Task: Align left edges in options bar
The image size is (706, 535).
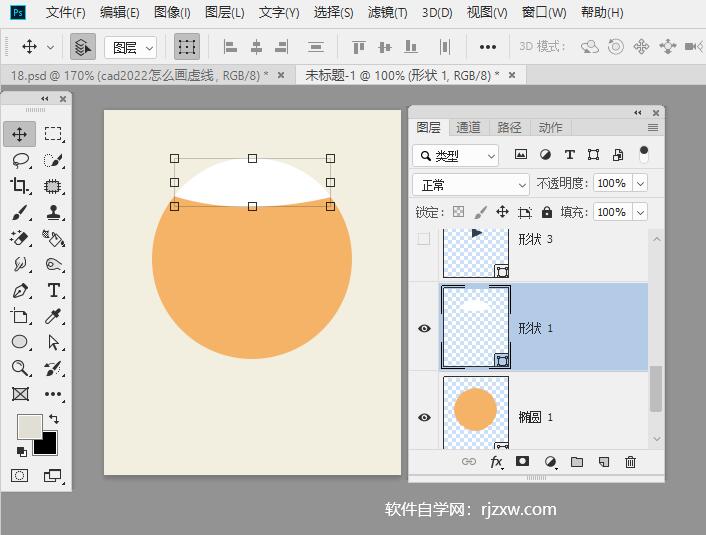Action: click(230, 46)
